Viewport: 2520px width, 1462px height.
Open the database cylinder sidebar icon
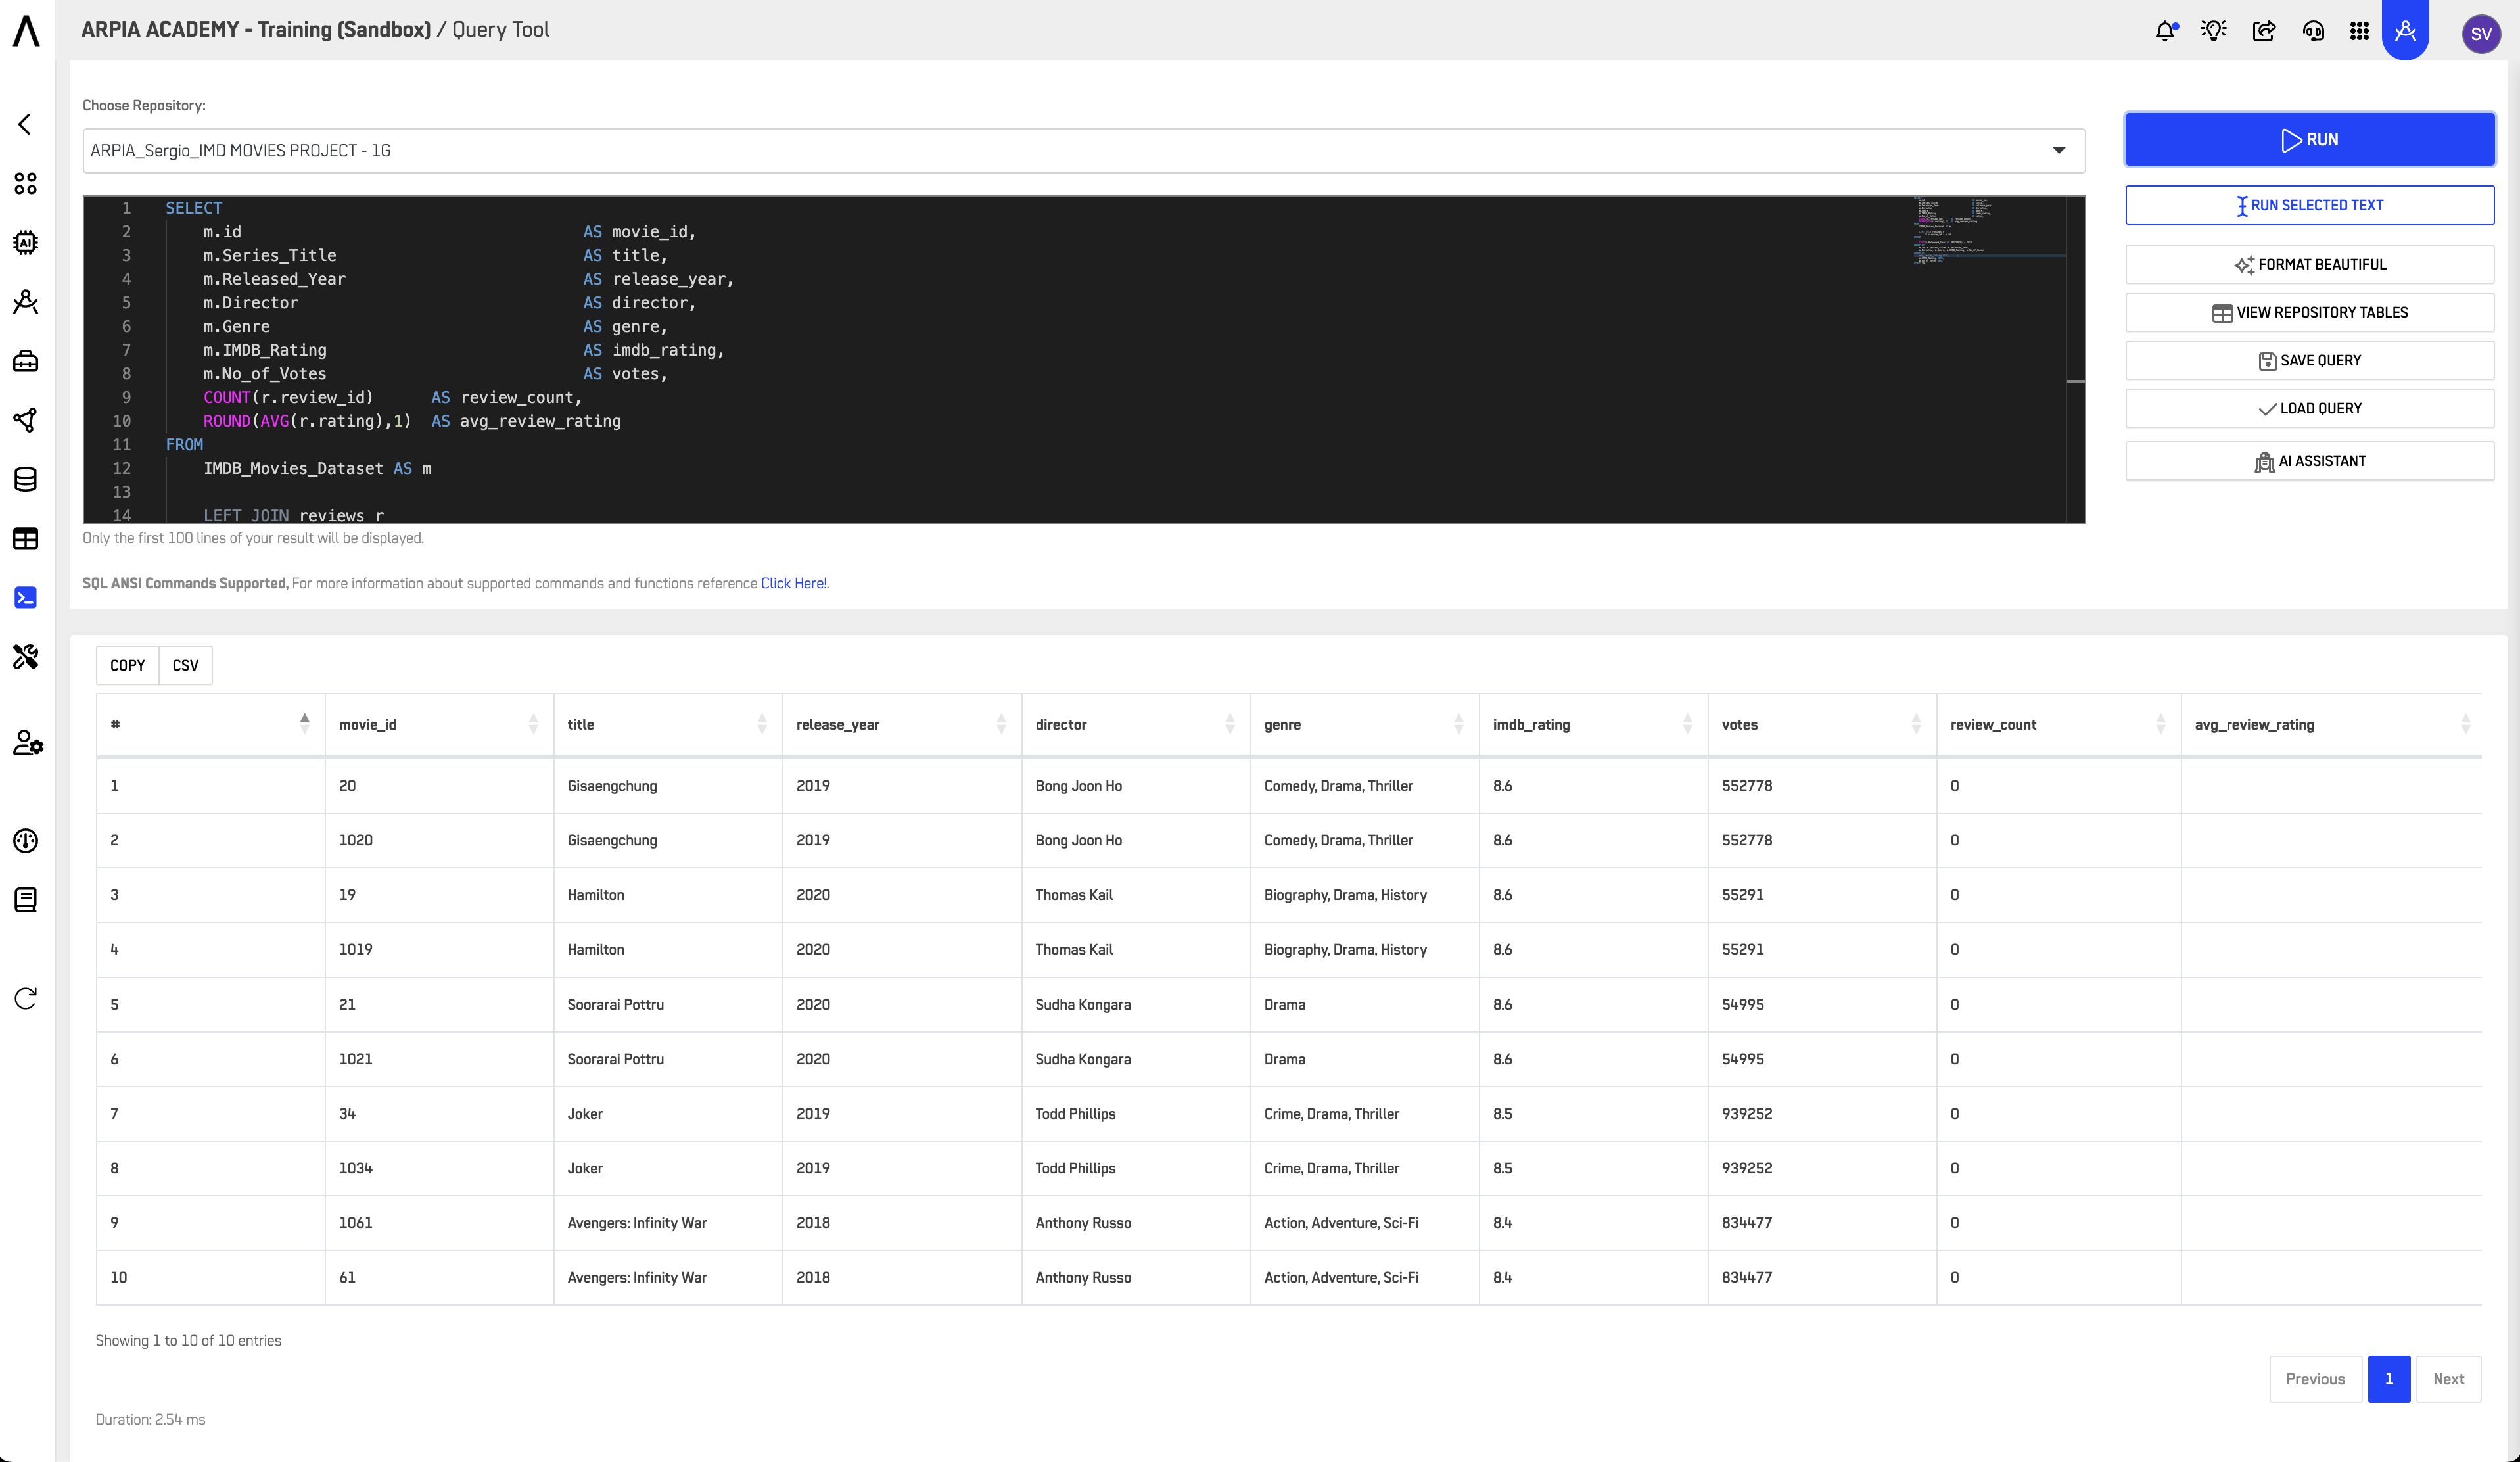(26, 479)
